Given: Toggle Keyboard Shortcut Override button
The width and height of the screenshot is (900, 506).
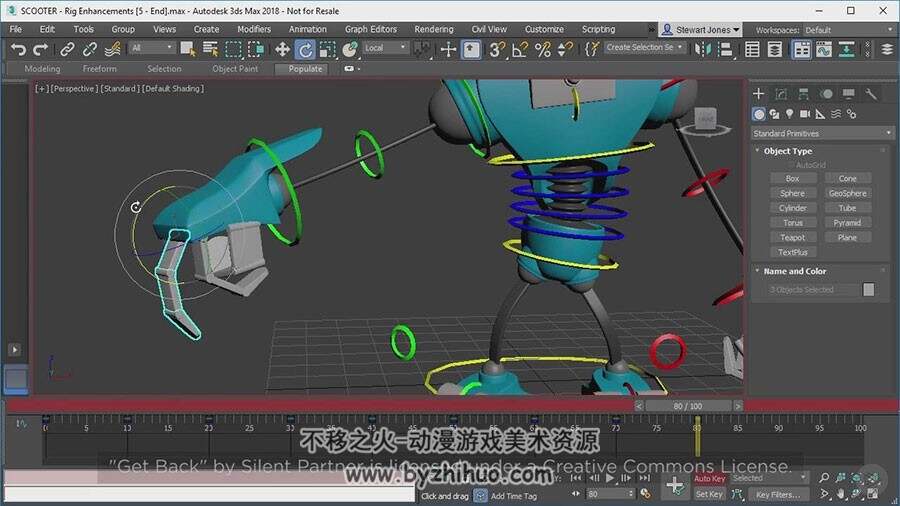Looking at the screenshot, I should click(x=471, y=50).
